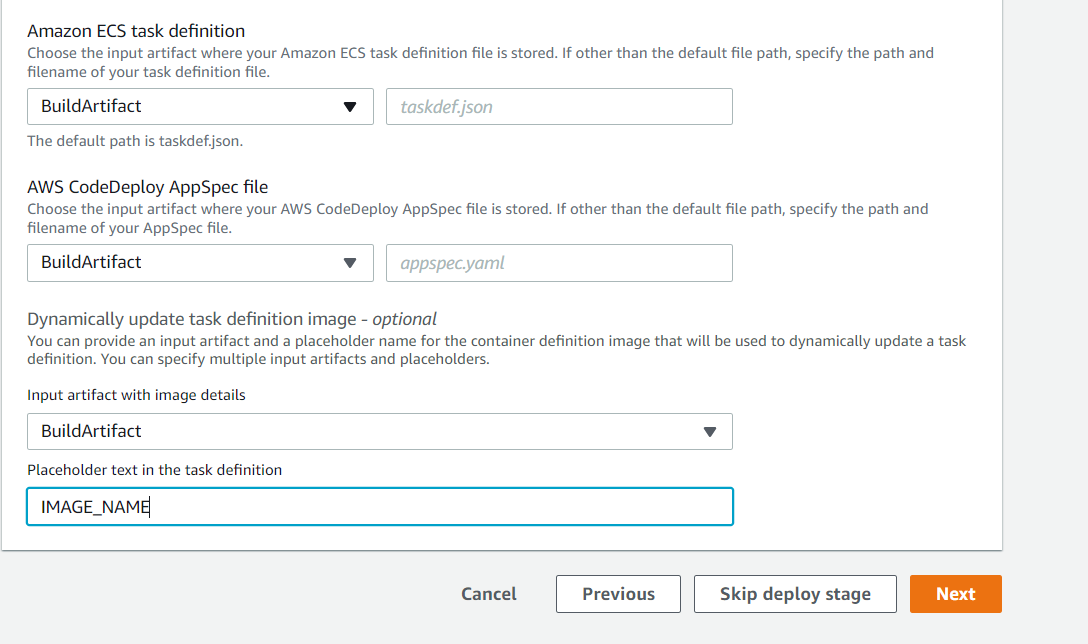
Task: Click the Dynamically update task definition image heading
Action: tap(232, 319)
